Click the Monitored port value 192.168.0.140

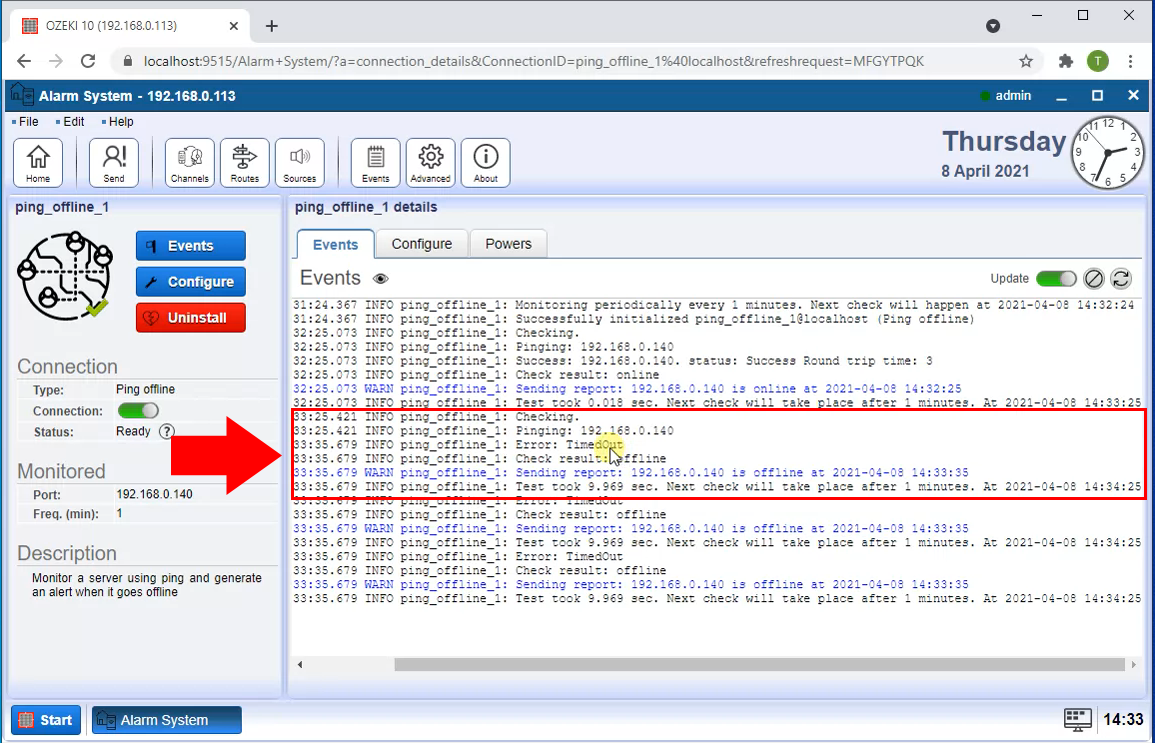click(x=154, y=494)
